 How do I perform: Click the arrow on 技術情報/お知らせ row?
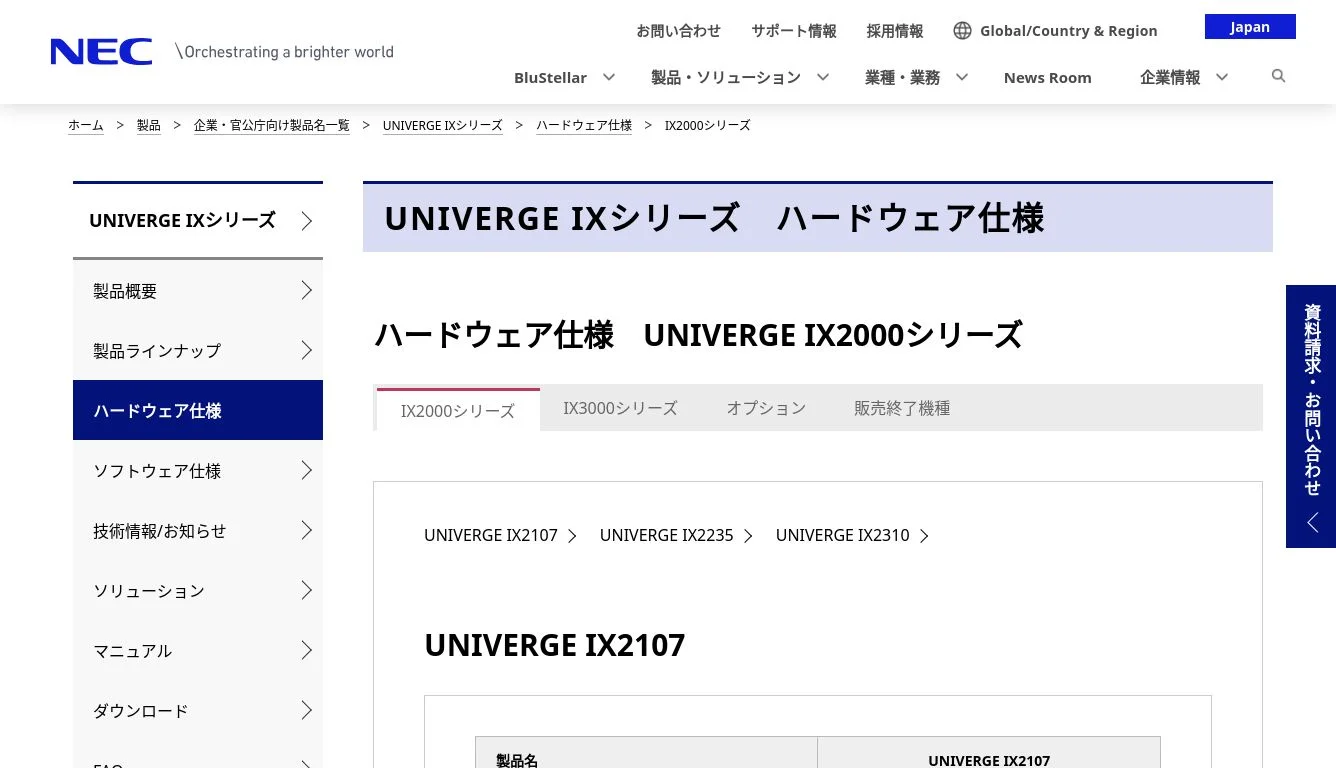[x=307, y=531]
